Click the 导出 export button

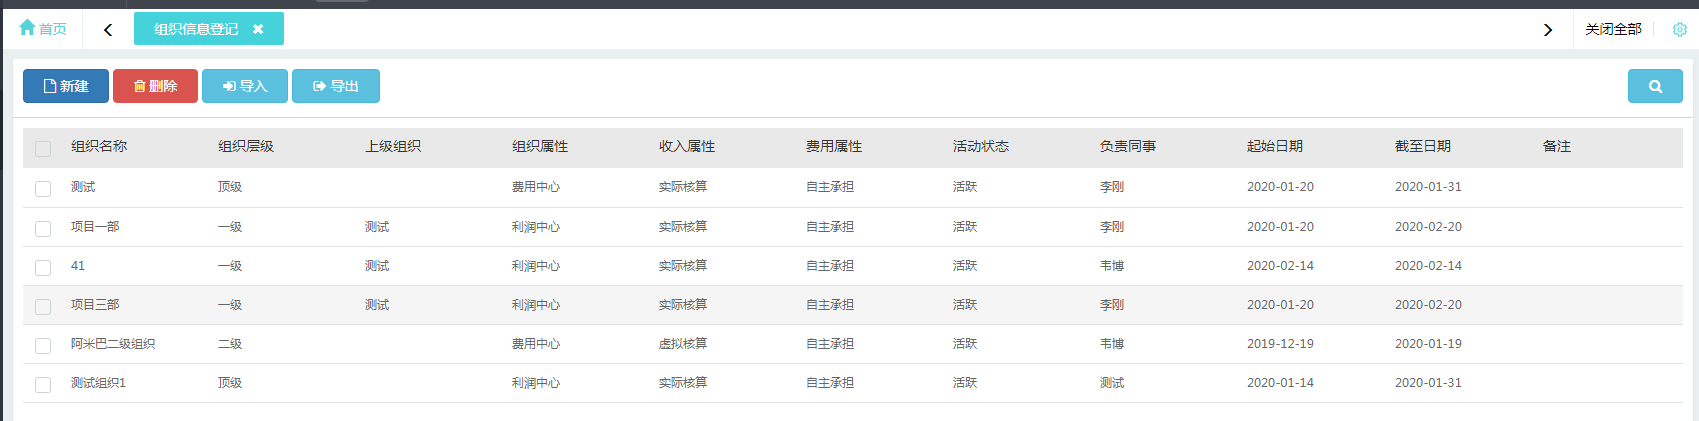pos(336,86)
